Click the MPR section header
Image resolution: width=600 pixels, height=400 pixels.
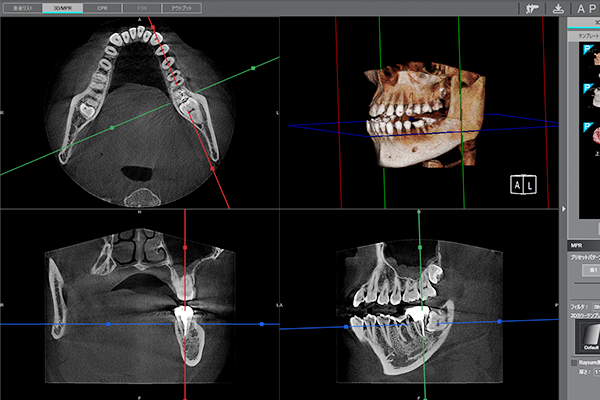(x=584, y=245)
